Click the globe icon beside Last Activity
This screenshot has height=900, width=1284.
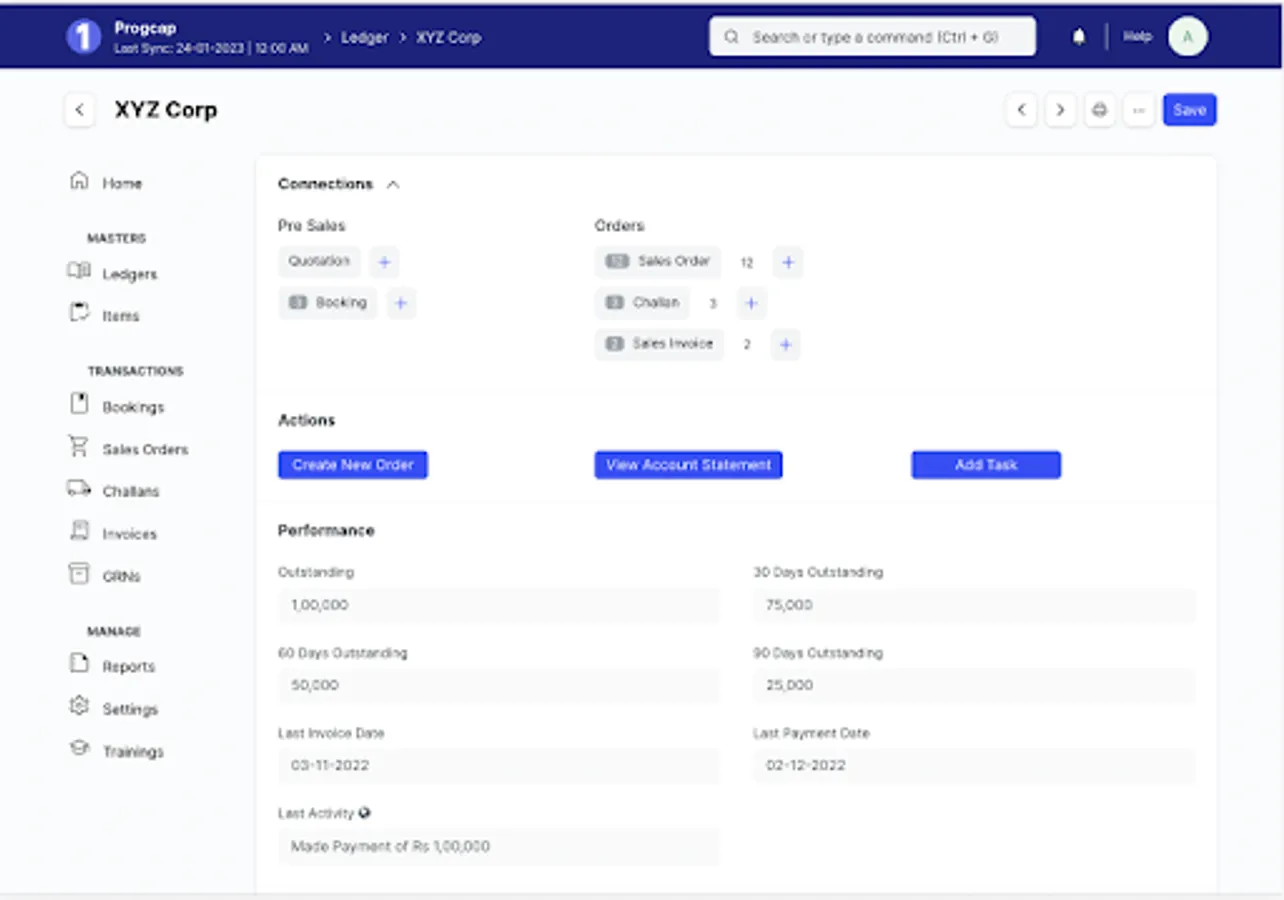point(365,813)
